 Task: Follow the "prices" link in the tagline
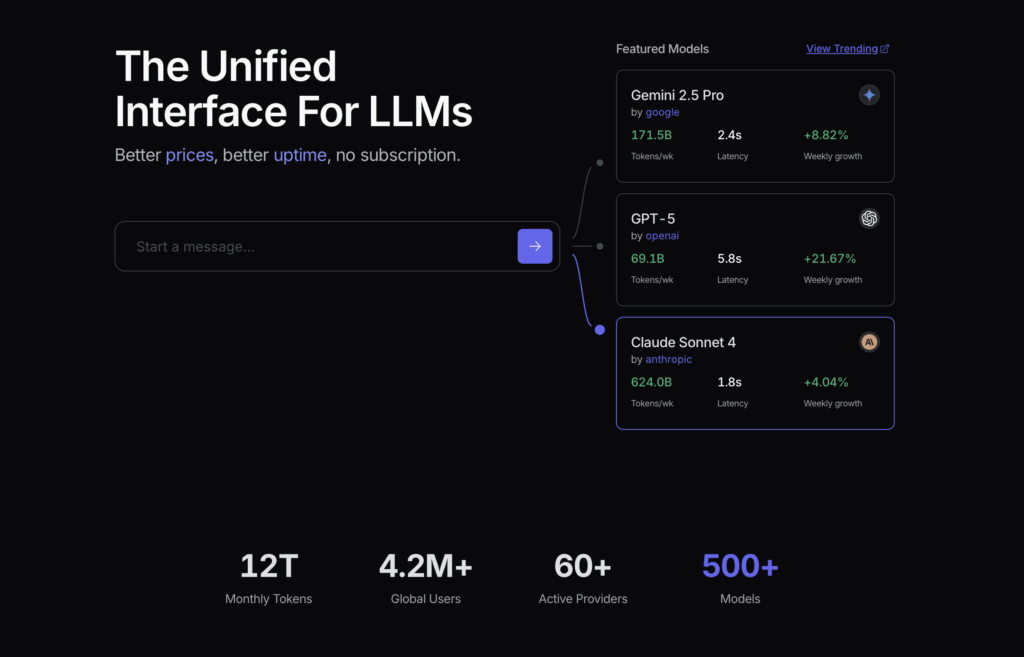[x=189, y=155]
